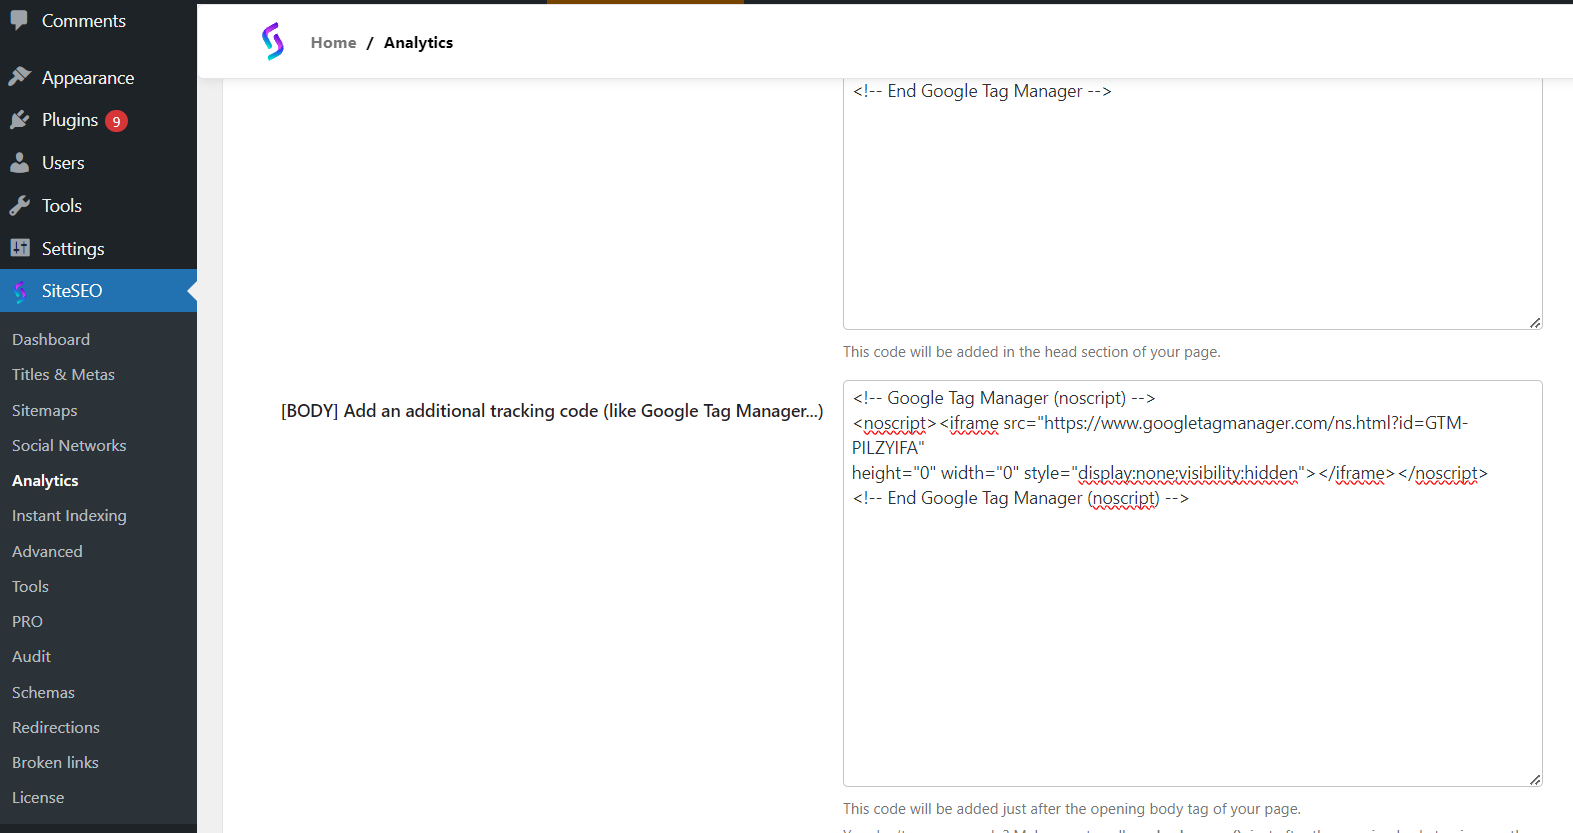Click the Analytics breadcrumb text
1573x833 pixels.
click(x=418, y=42)
